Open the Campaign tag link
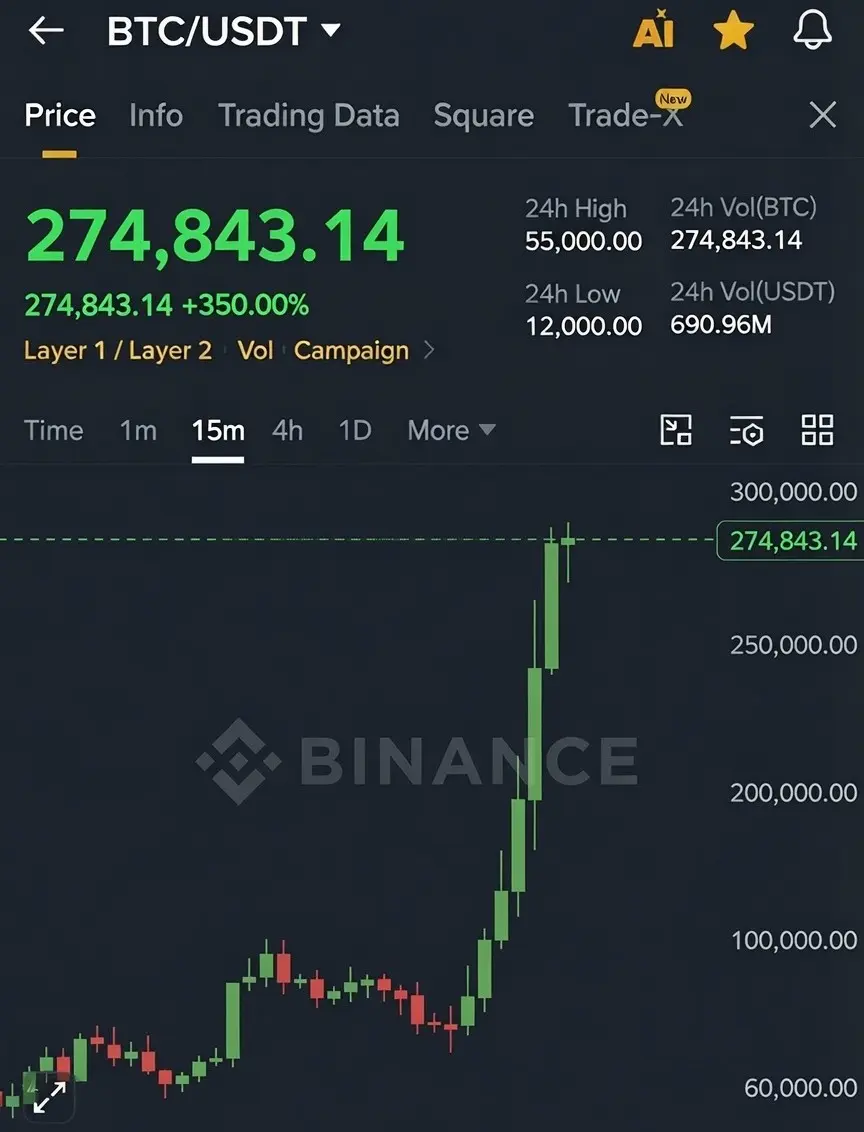 (352, 350)
